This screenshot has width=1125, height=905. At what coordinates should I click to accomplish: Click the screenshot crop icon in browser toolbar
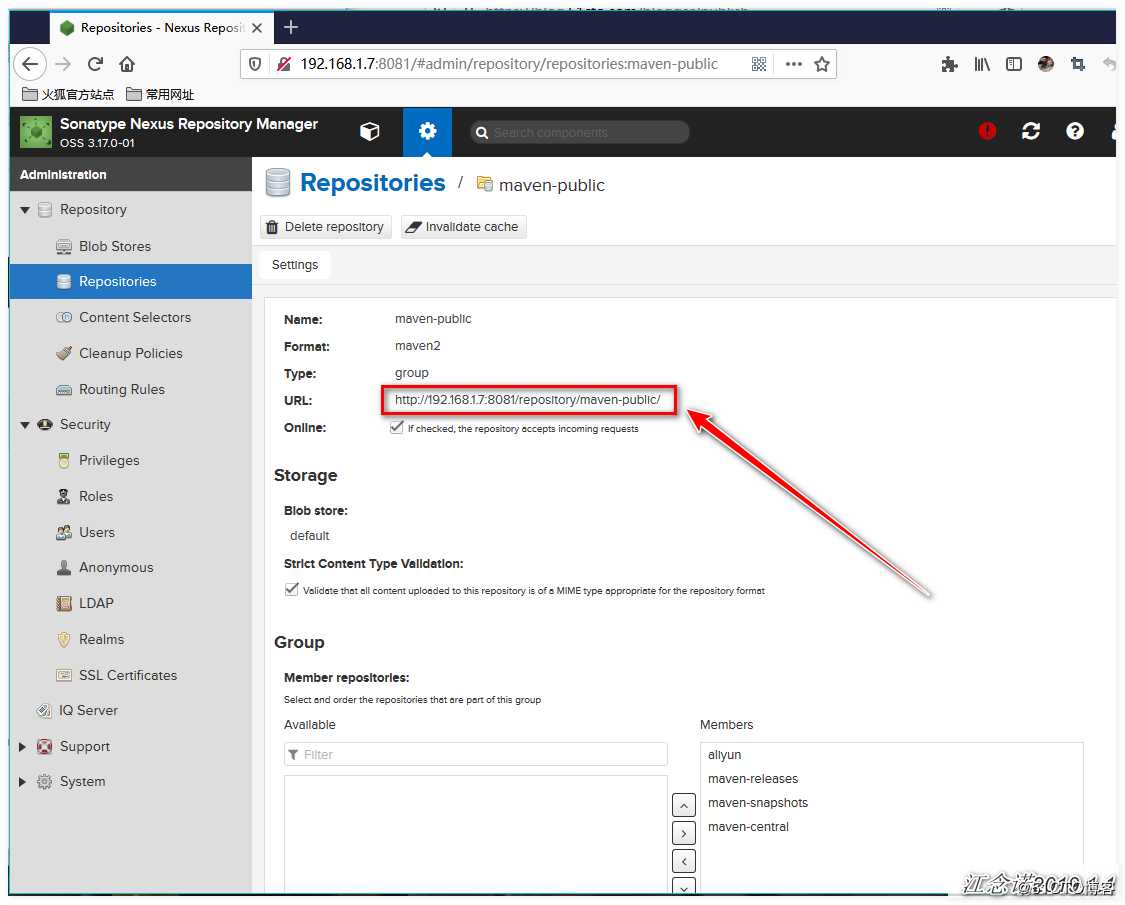pyautogui.click(x=1078, y=64)
